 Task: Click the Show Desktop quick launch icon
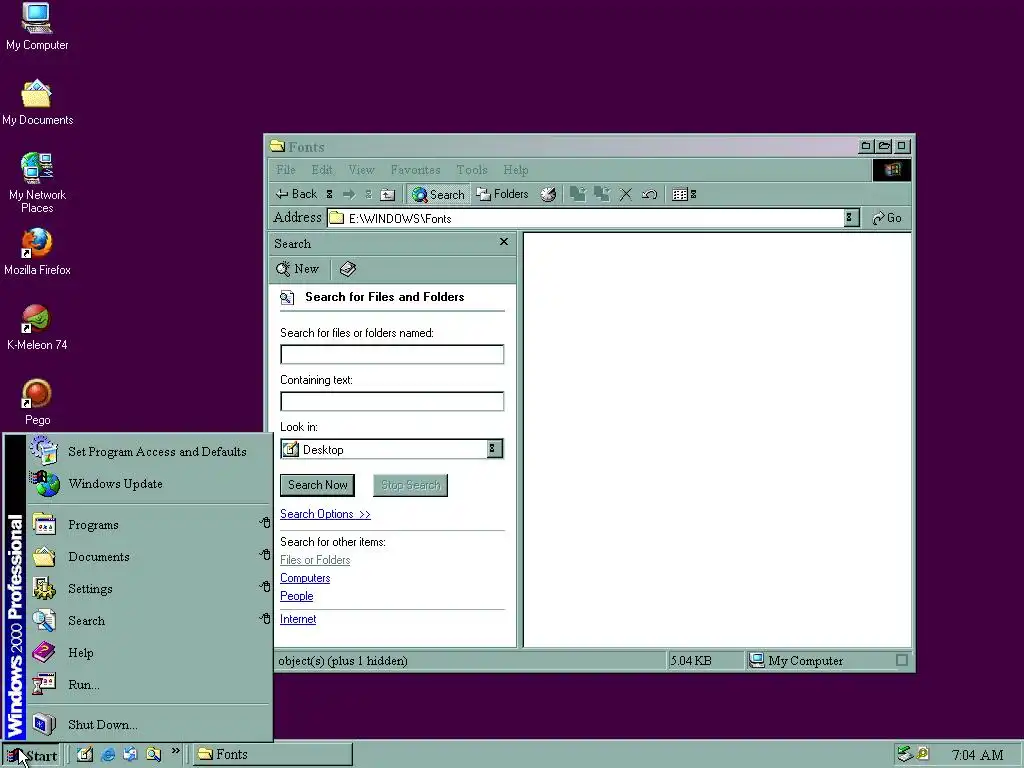click(84, 754)
